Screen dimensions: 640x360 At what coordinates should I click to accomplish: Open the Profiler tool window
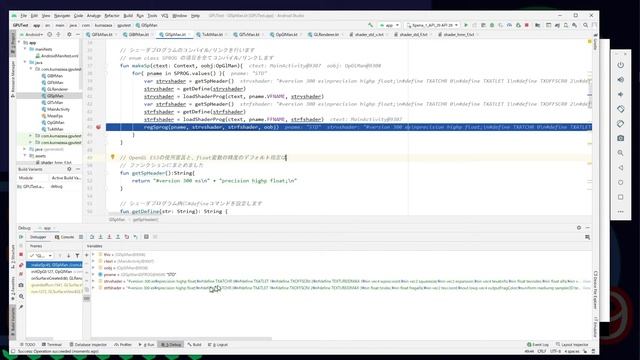tap(123, 345)
